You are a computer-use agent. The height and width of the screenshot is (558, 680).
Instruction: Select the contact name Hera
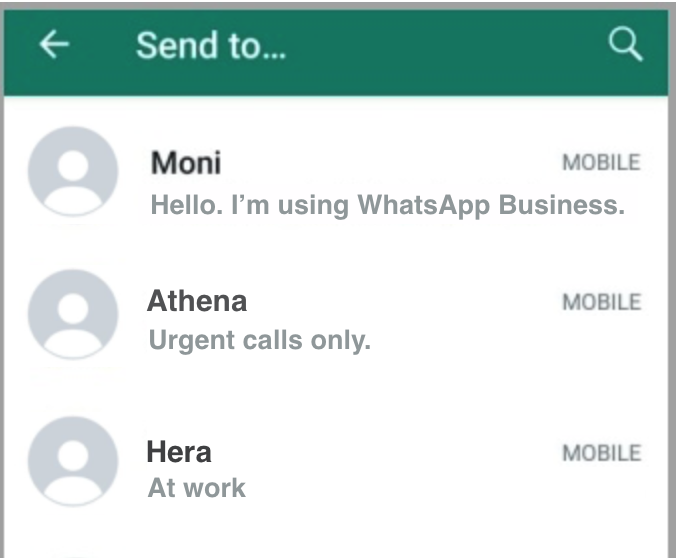tap(179, 452)
